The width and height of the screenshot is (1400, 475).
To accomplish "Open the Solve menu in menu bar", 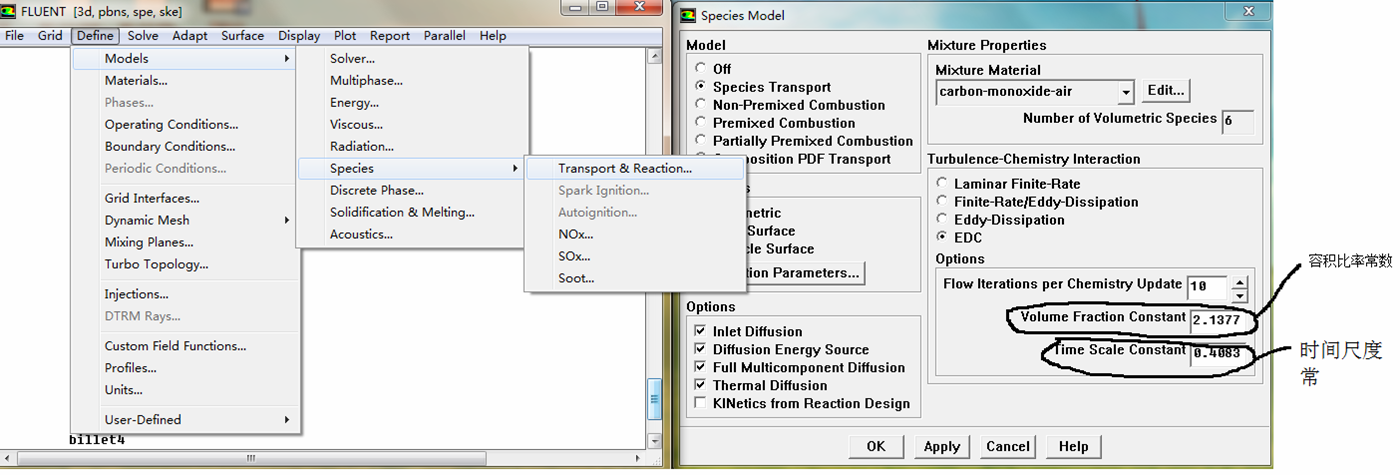I will pyautogui.click(x=143, y=36).
